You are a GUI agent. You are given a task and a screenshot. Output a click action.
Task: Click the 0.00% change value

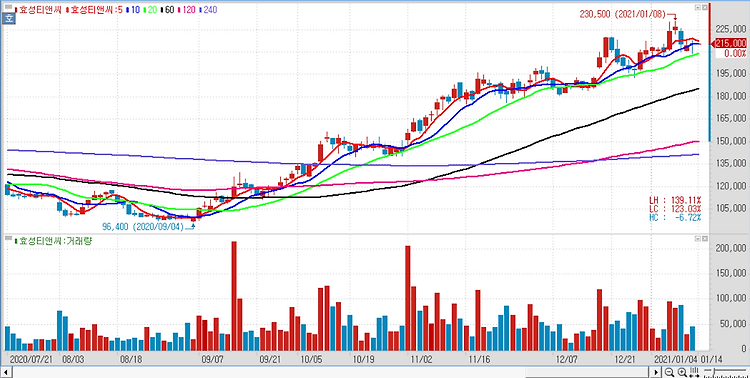click(736, 53)
